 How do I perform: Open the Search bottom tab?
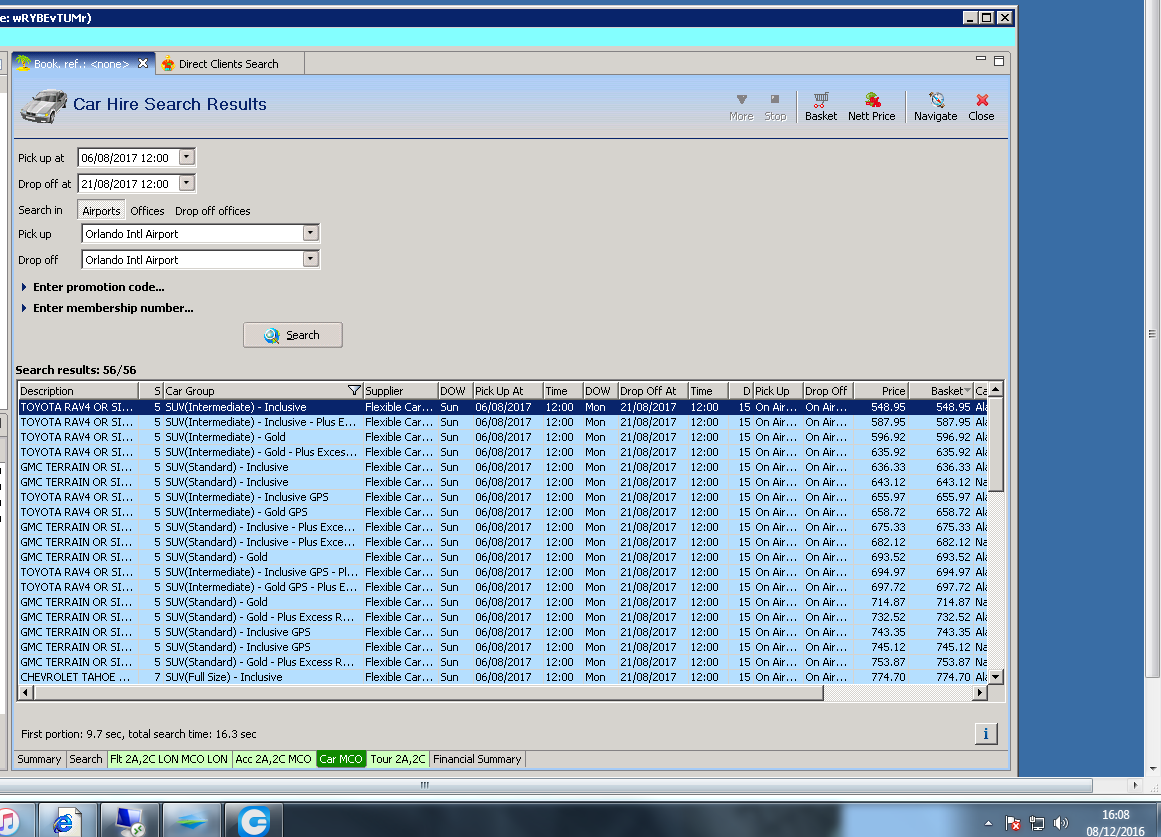click(x=86, y=758)
